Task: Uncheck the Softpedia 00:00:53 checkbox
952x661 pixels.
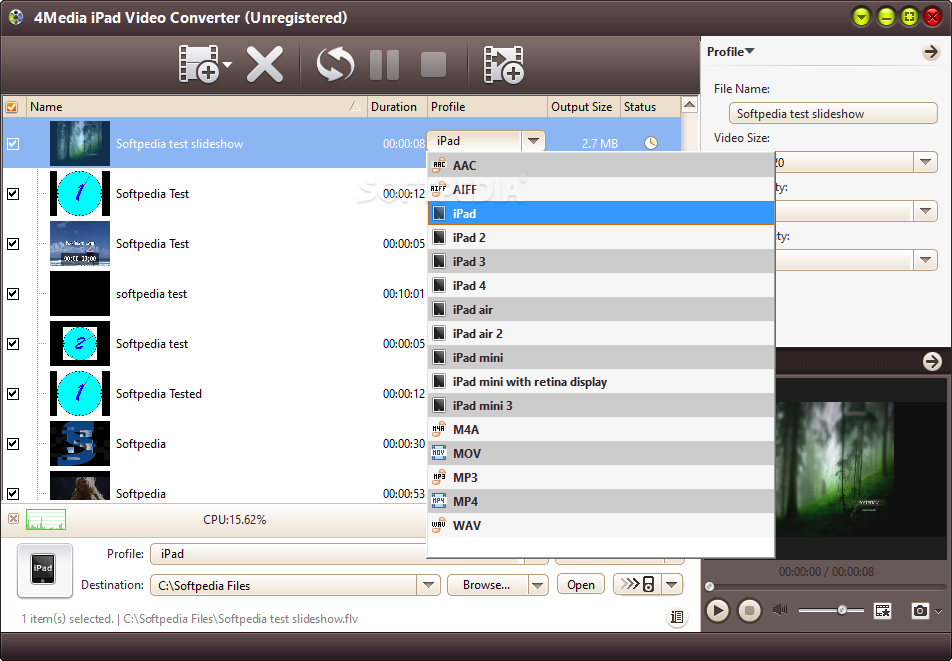Action: pos(13,493)
